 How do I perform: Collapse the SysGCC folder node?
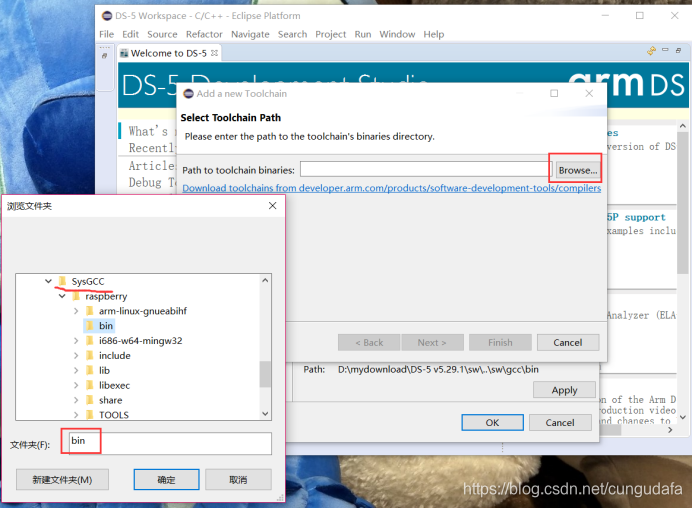(48, 281)
